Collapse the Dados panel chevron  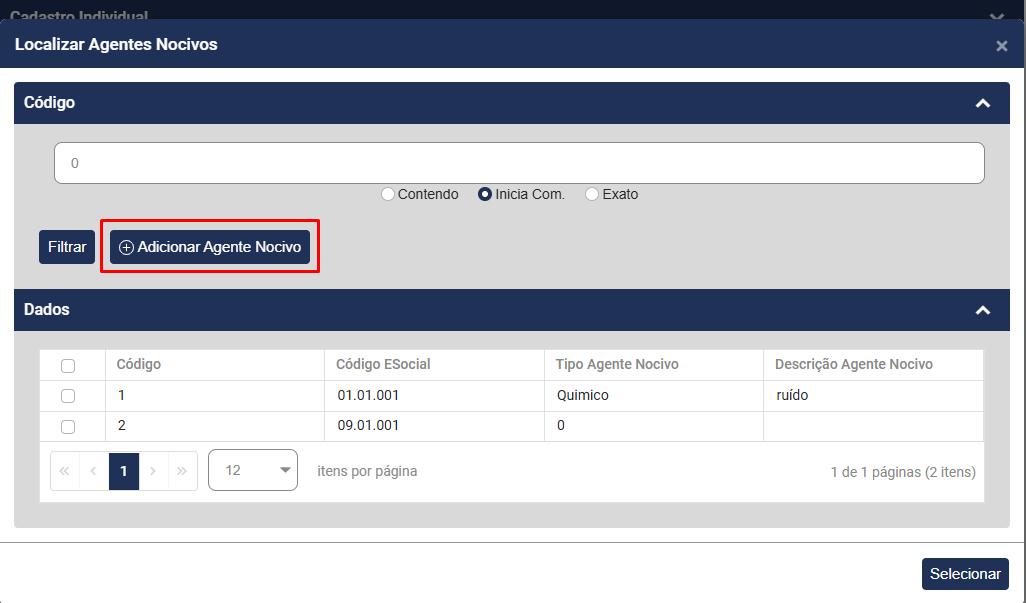[x=983, y=311]
